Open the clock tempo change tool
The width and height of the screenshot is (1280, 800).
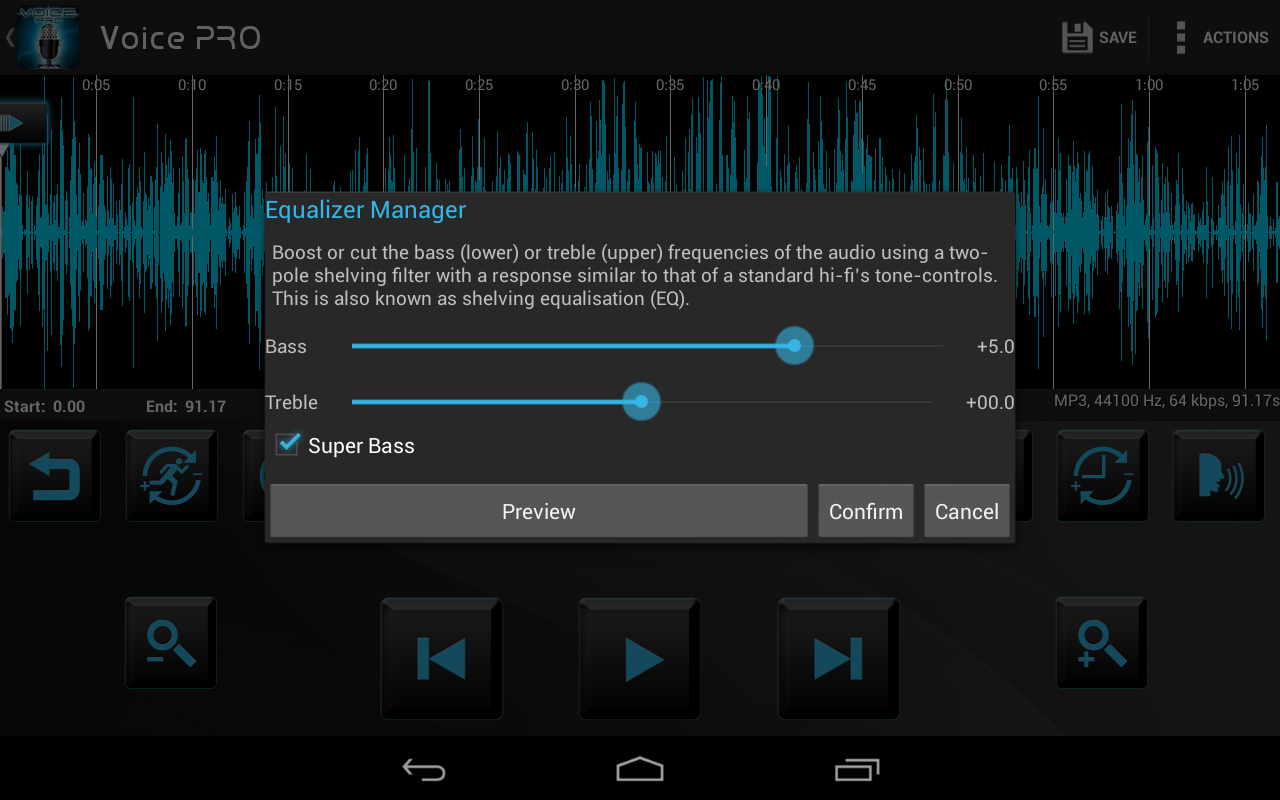click(1103, 476)
